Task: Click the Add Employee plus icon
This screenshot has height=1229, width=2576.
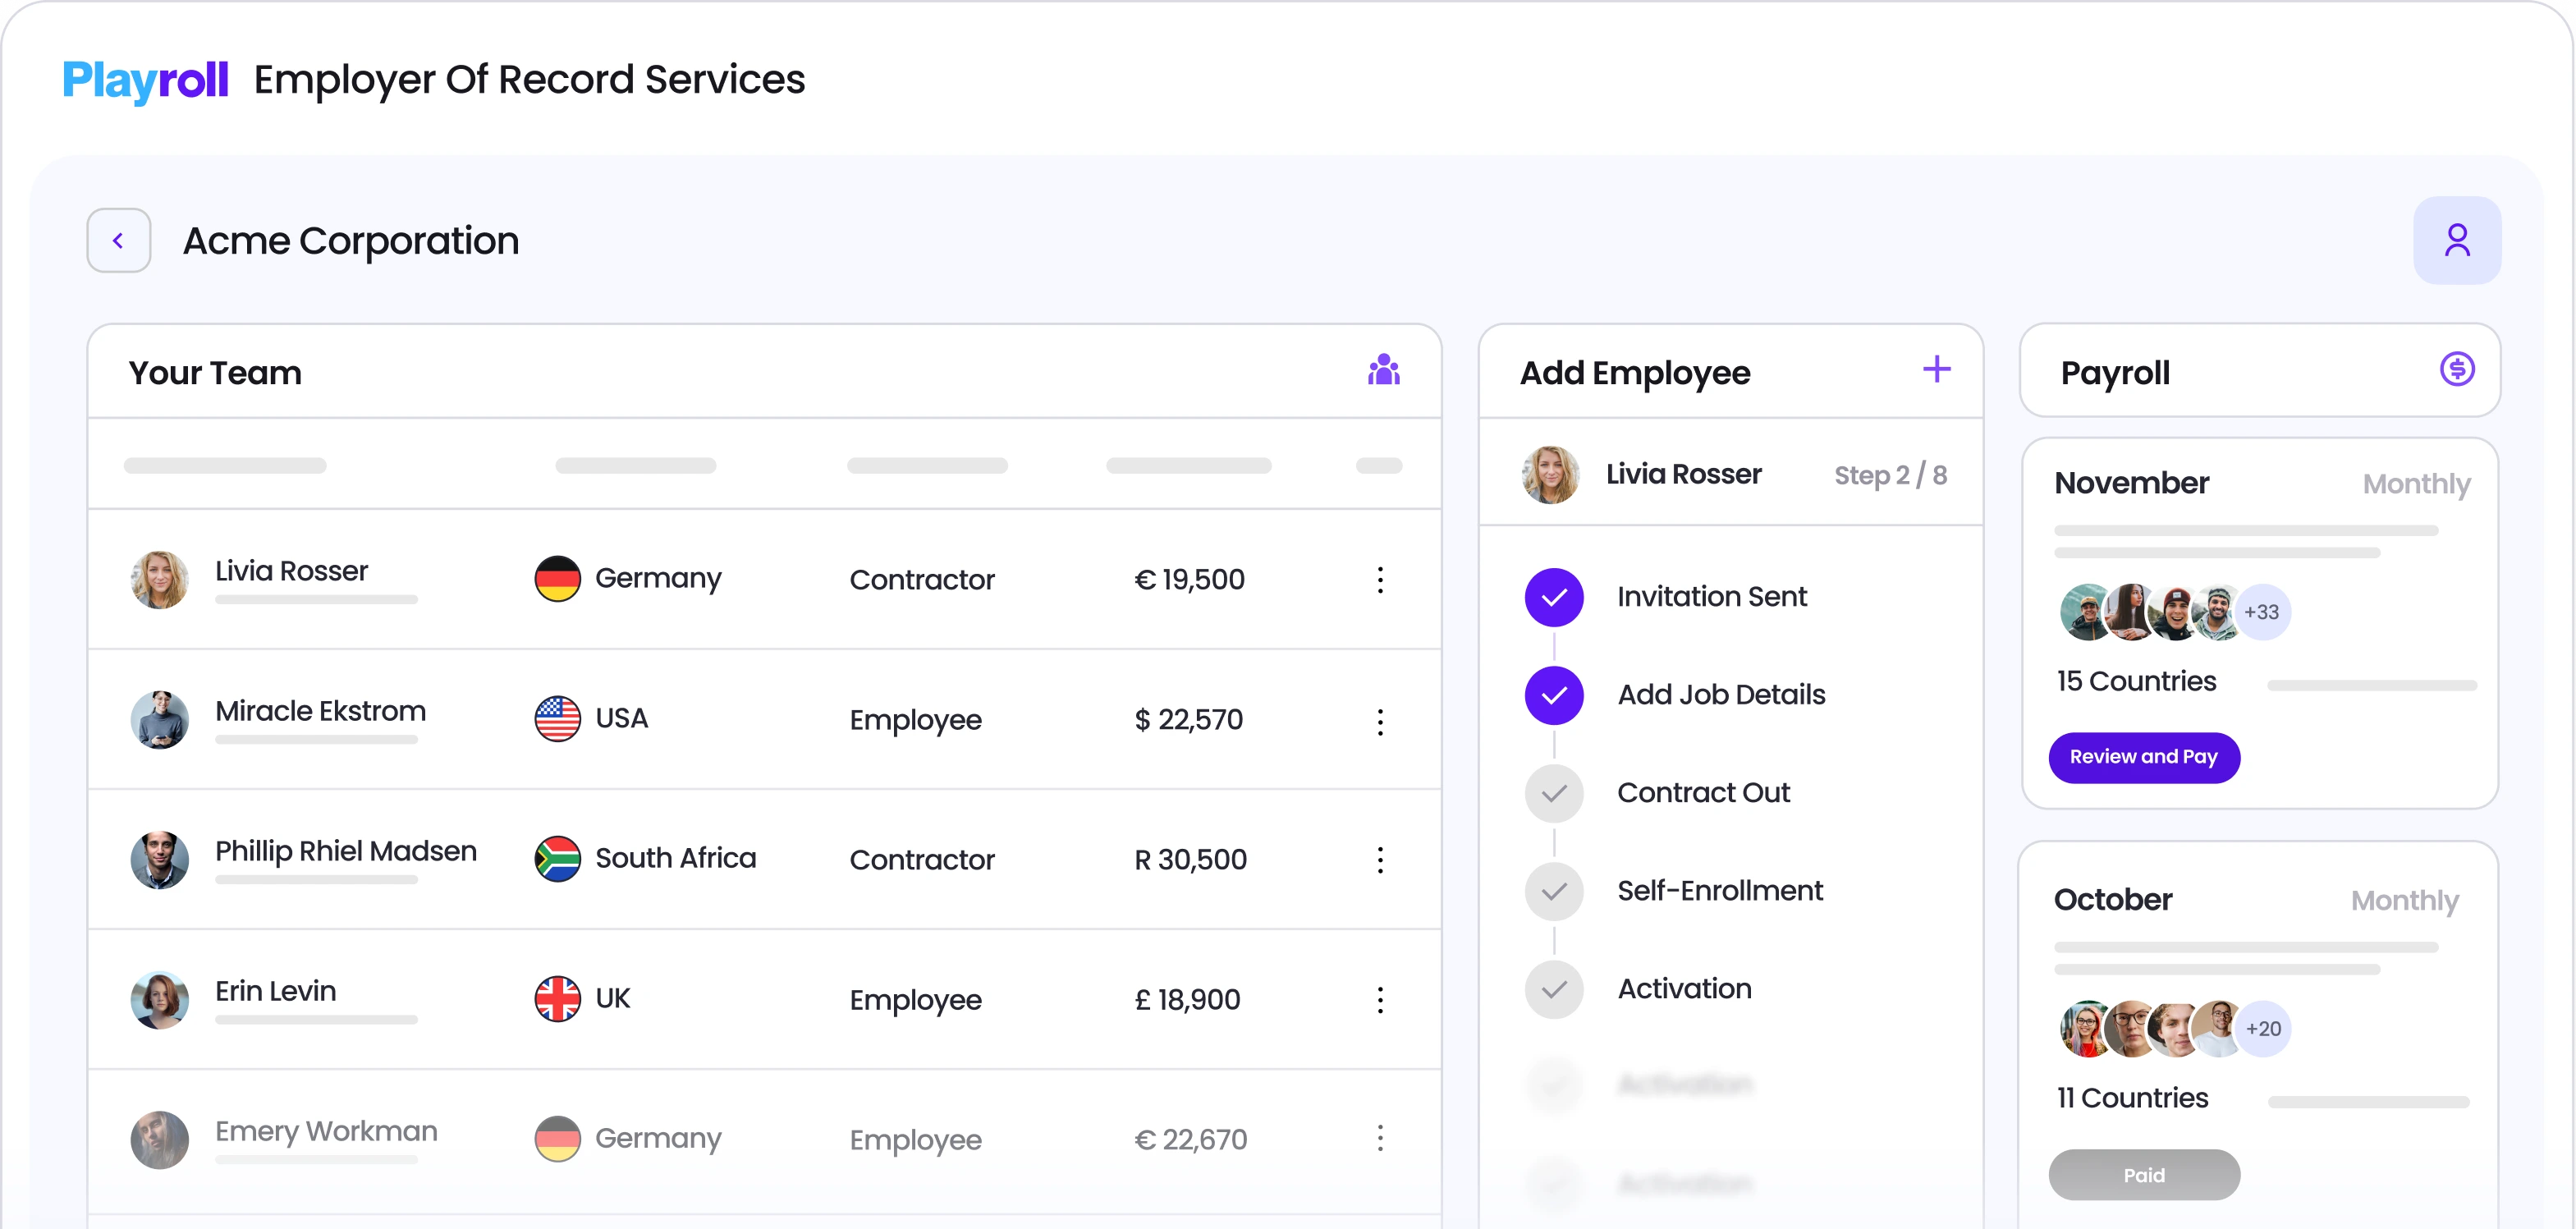Action: point(1937,369)
